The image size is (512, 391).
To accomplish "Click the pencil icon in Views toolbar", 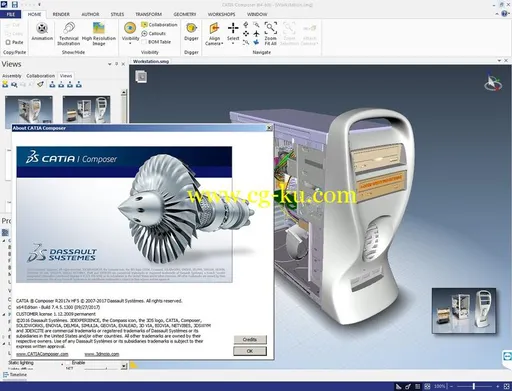I will point(40,85).
